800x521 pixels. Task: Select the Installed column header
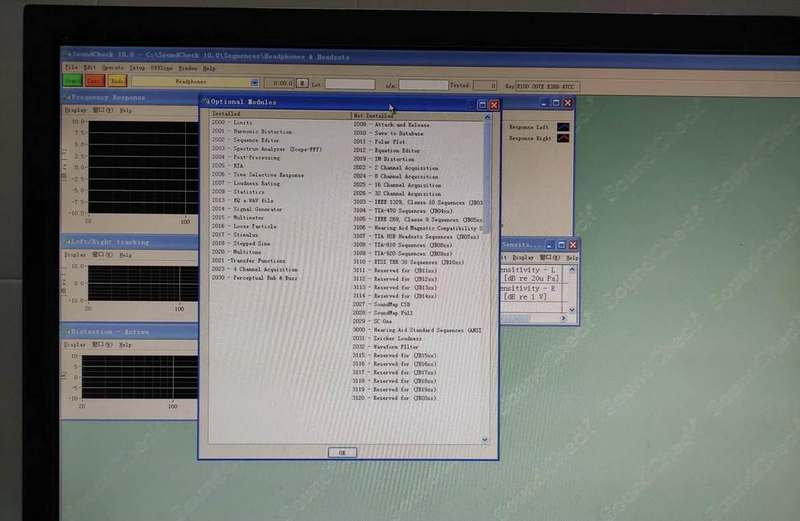[280, 114]
